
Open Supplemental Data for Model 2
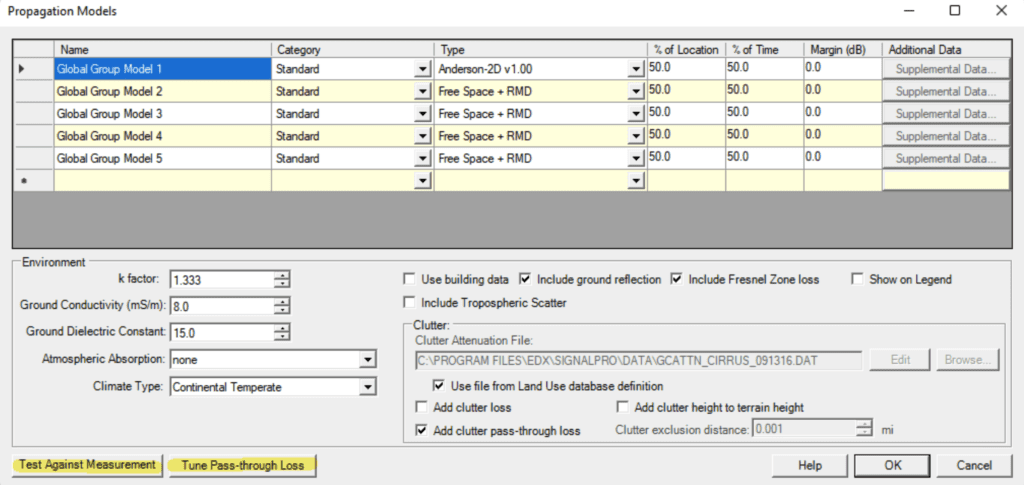(945, 92)
